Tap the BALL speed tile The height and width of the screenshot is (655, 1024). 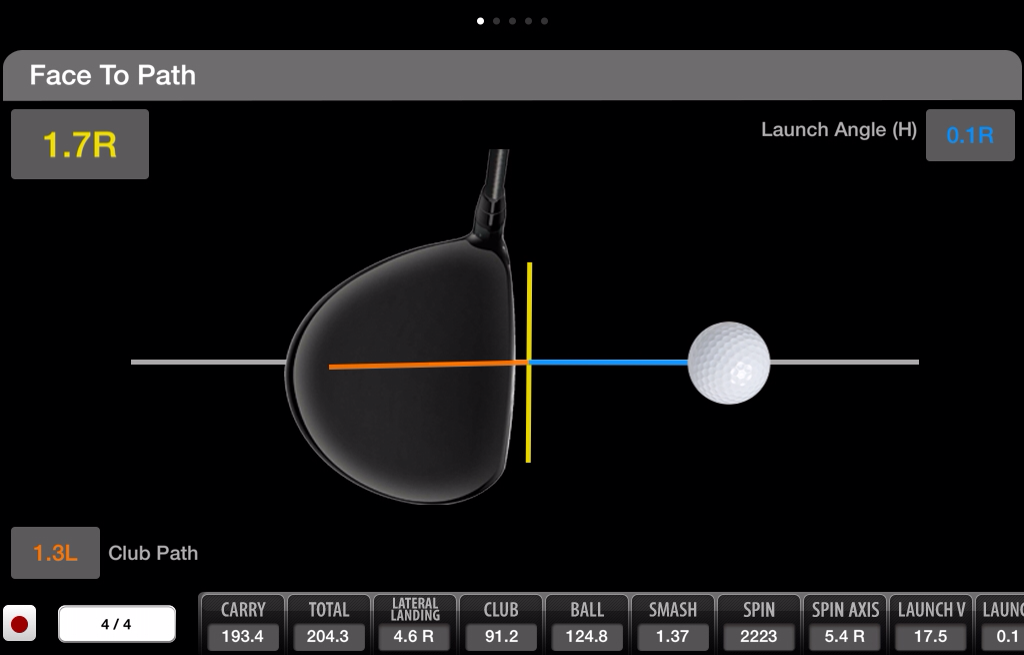coord(587,624)
